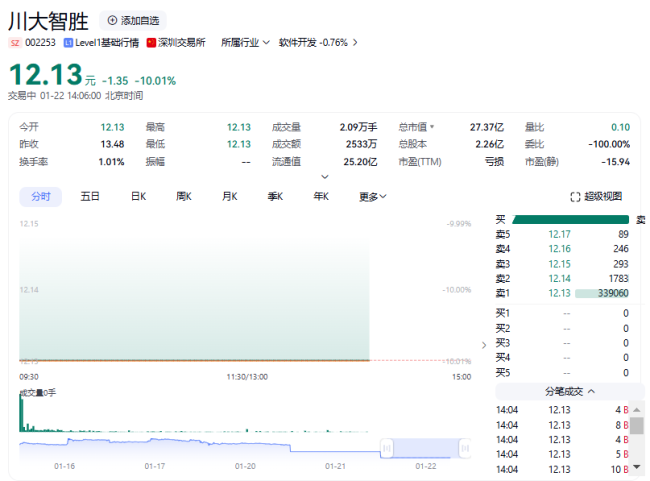
Task: Click the 买1 bid row
Action: [x=562, y=313]
